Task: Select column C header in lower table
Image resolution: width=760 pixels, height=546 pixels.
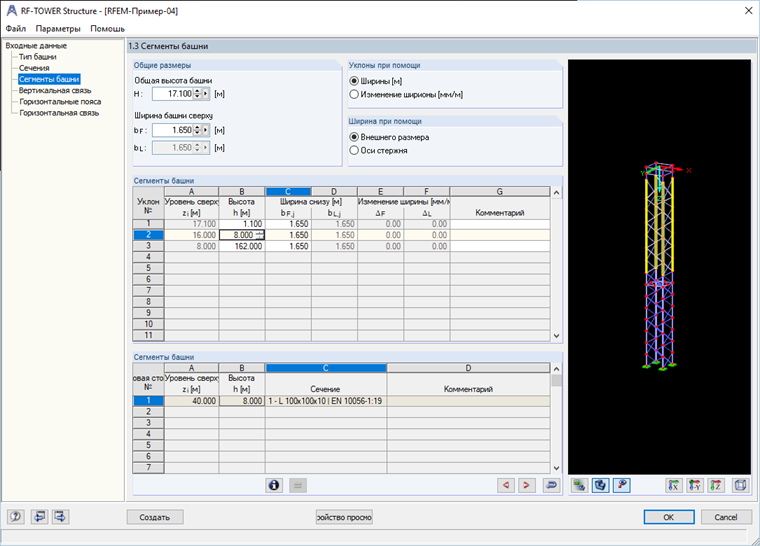Action: point(326,368)
